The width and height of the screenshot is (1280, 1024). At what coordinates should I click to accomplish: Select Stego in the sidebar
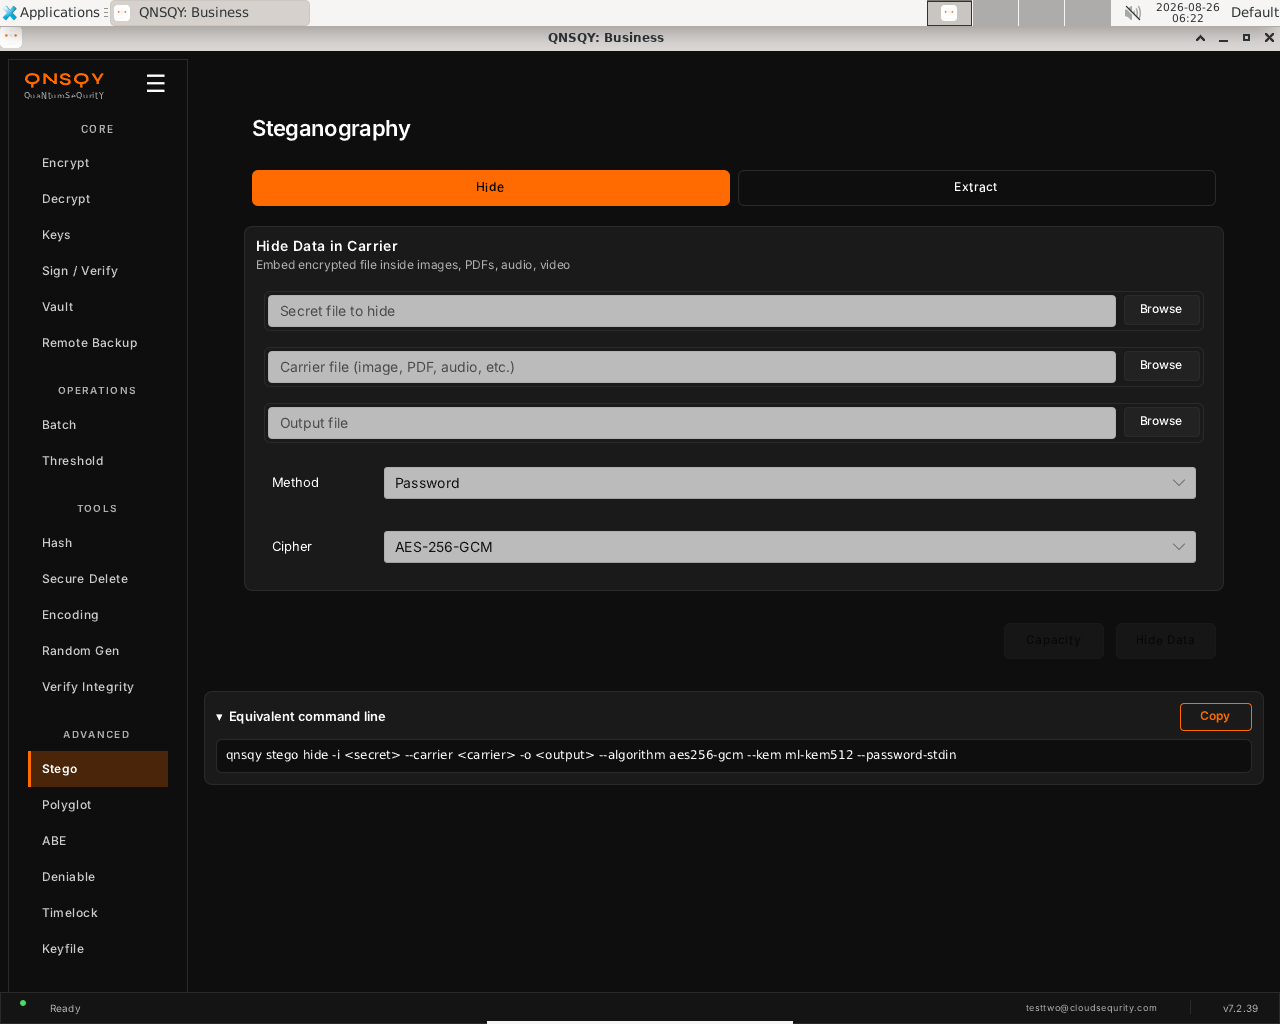click(x=97, y=769)
